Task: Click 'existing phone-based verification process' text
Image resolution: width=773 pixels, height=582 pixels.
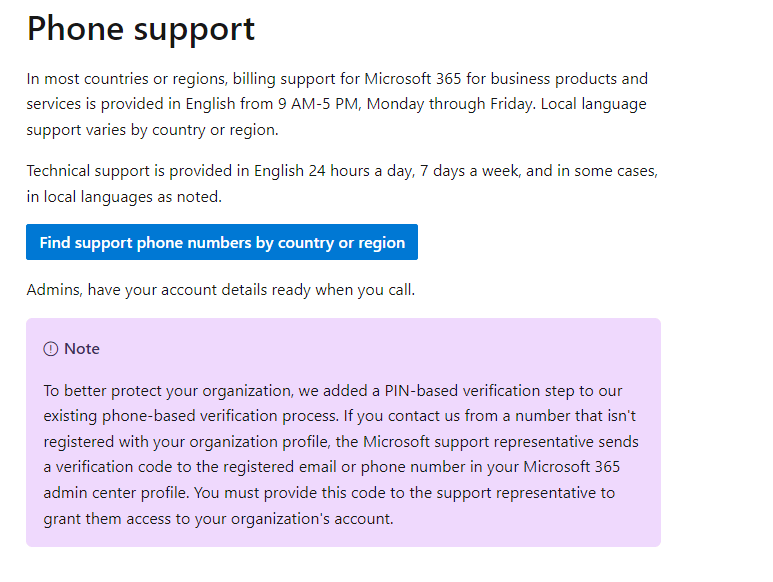Action: [x=191, y=416]
